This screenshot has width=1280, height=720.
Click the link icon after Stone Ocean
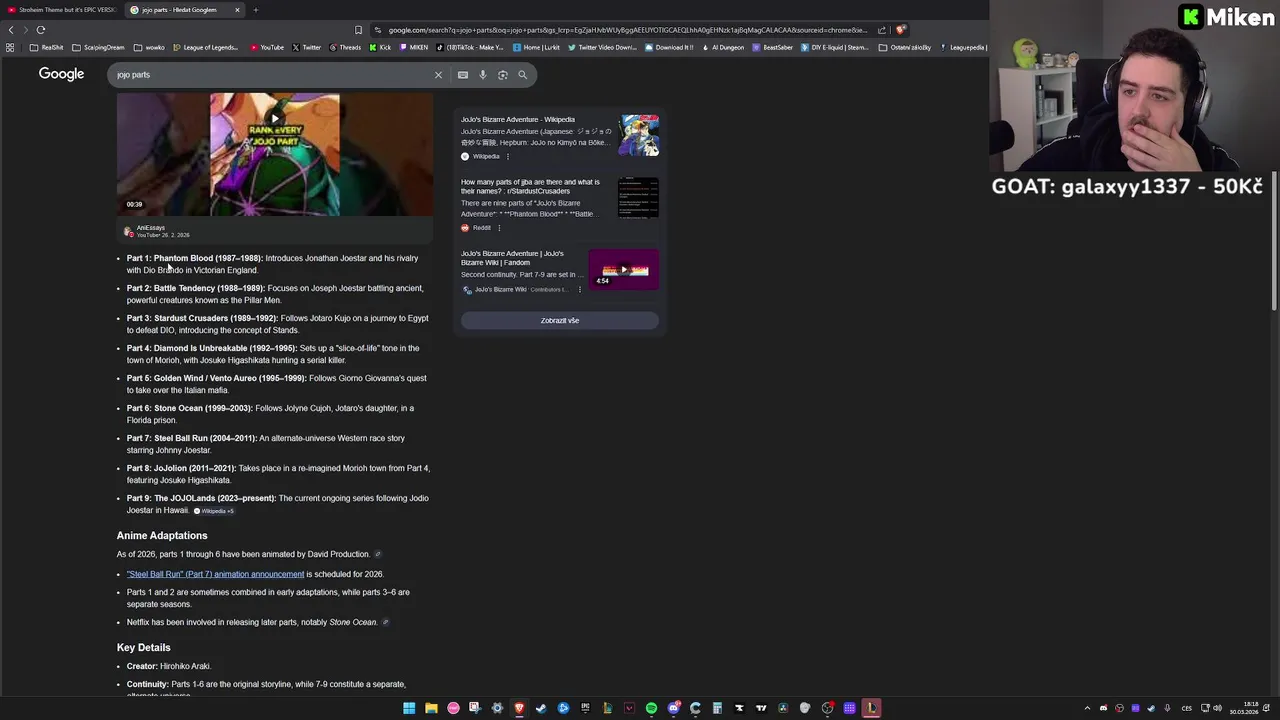point(385,622)
